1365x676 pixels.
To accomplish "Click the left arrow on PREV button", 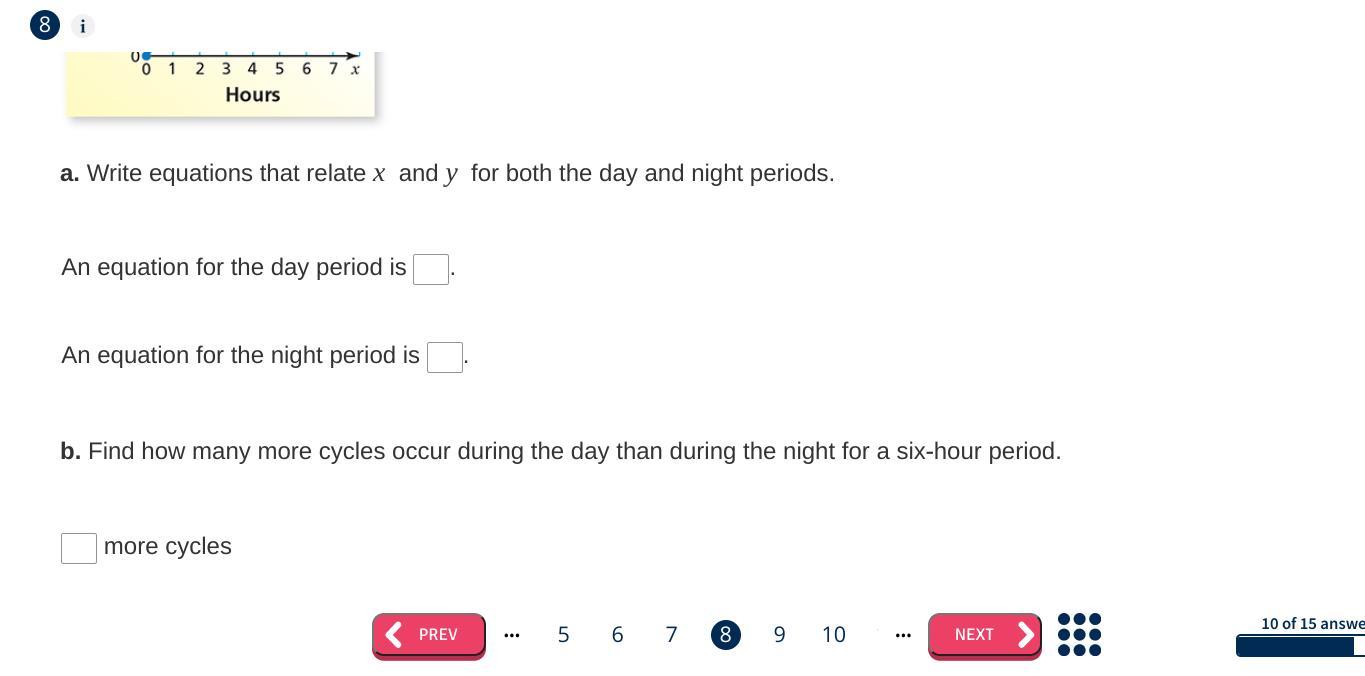I will coord(394,635).
